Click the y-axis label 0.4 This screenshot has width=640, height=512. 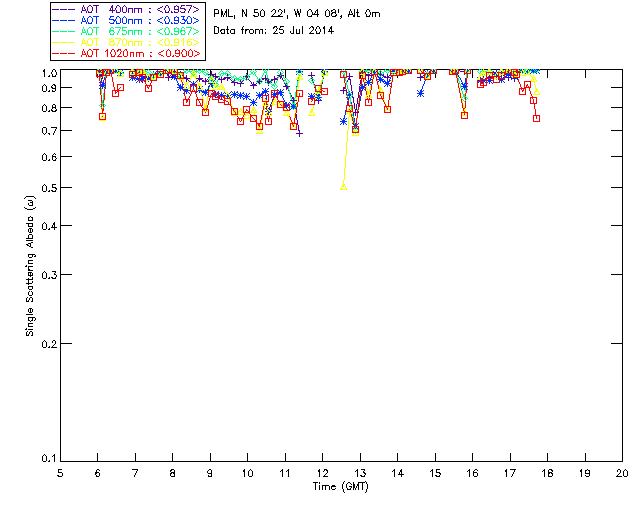49,226
